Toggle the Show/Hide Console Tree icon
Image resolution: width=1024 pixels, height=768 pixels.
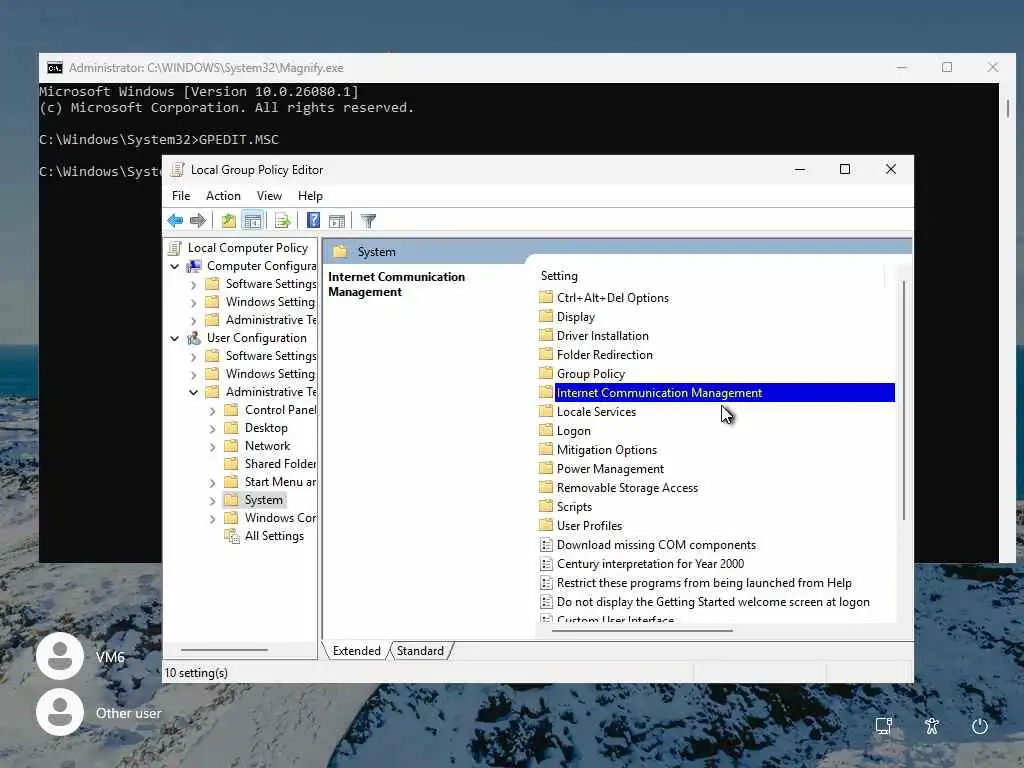point(252,221)
